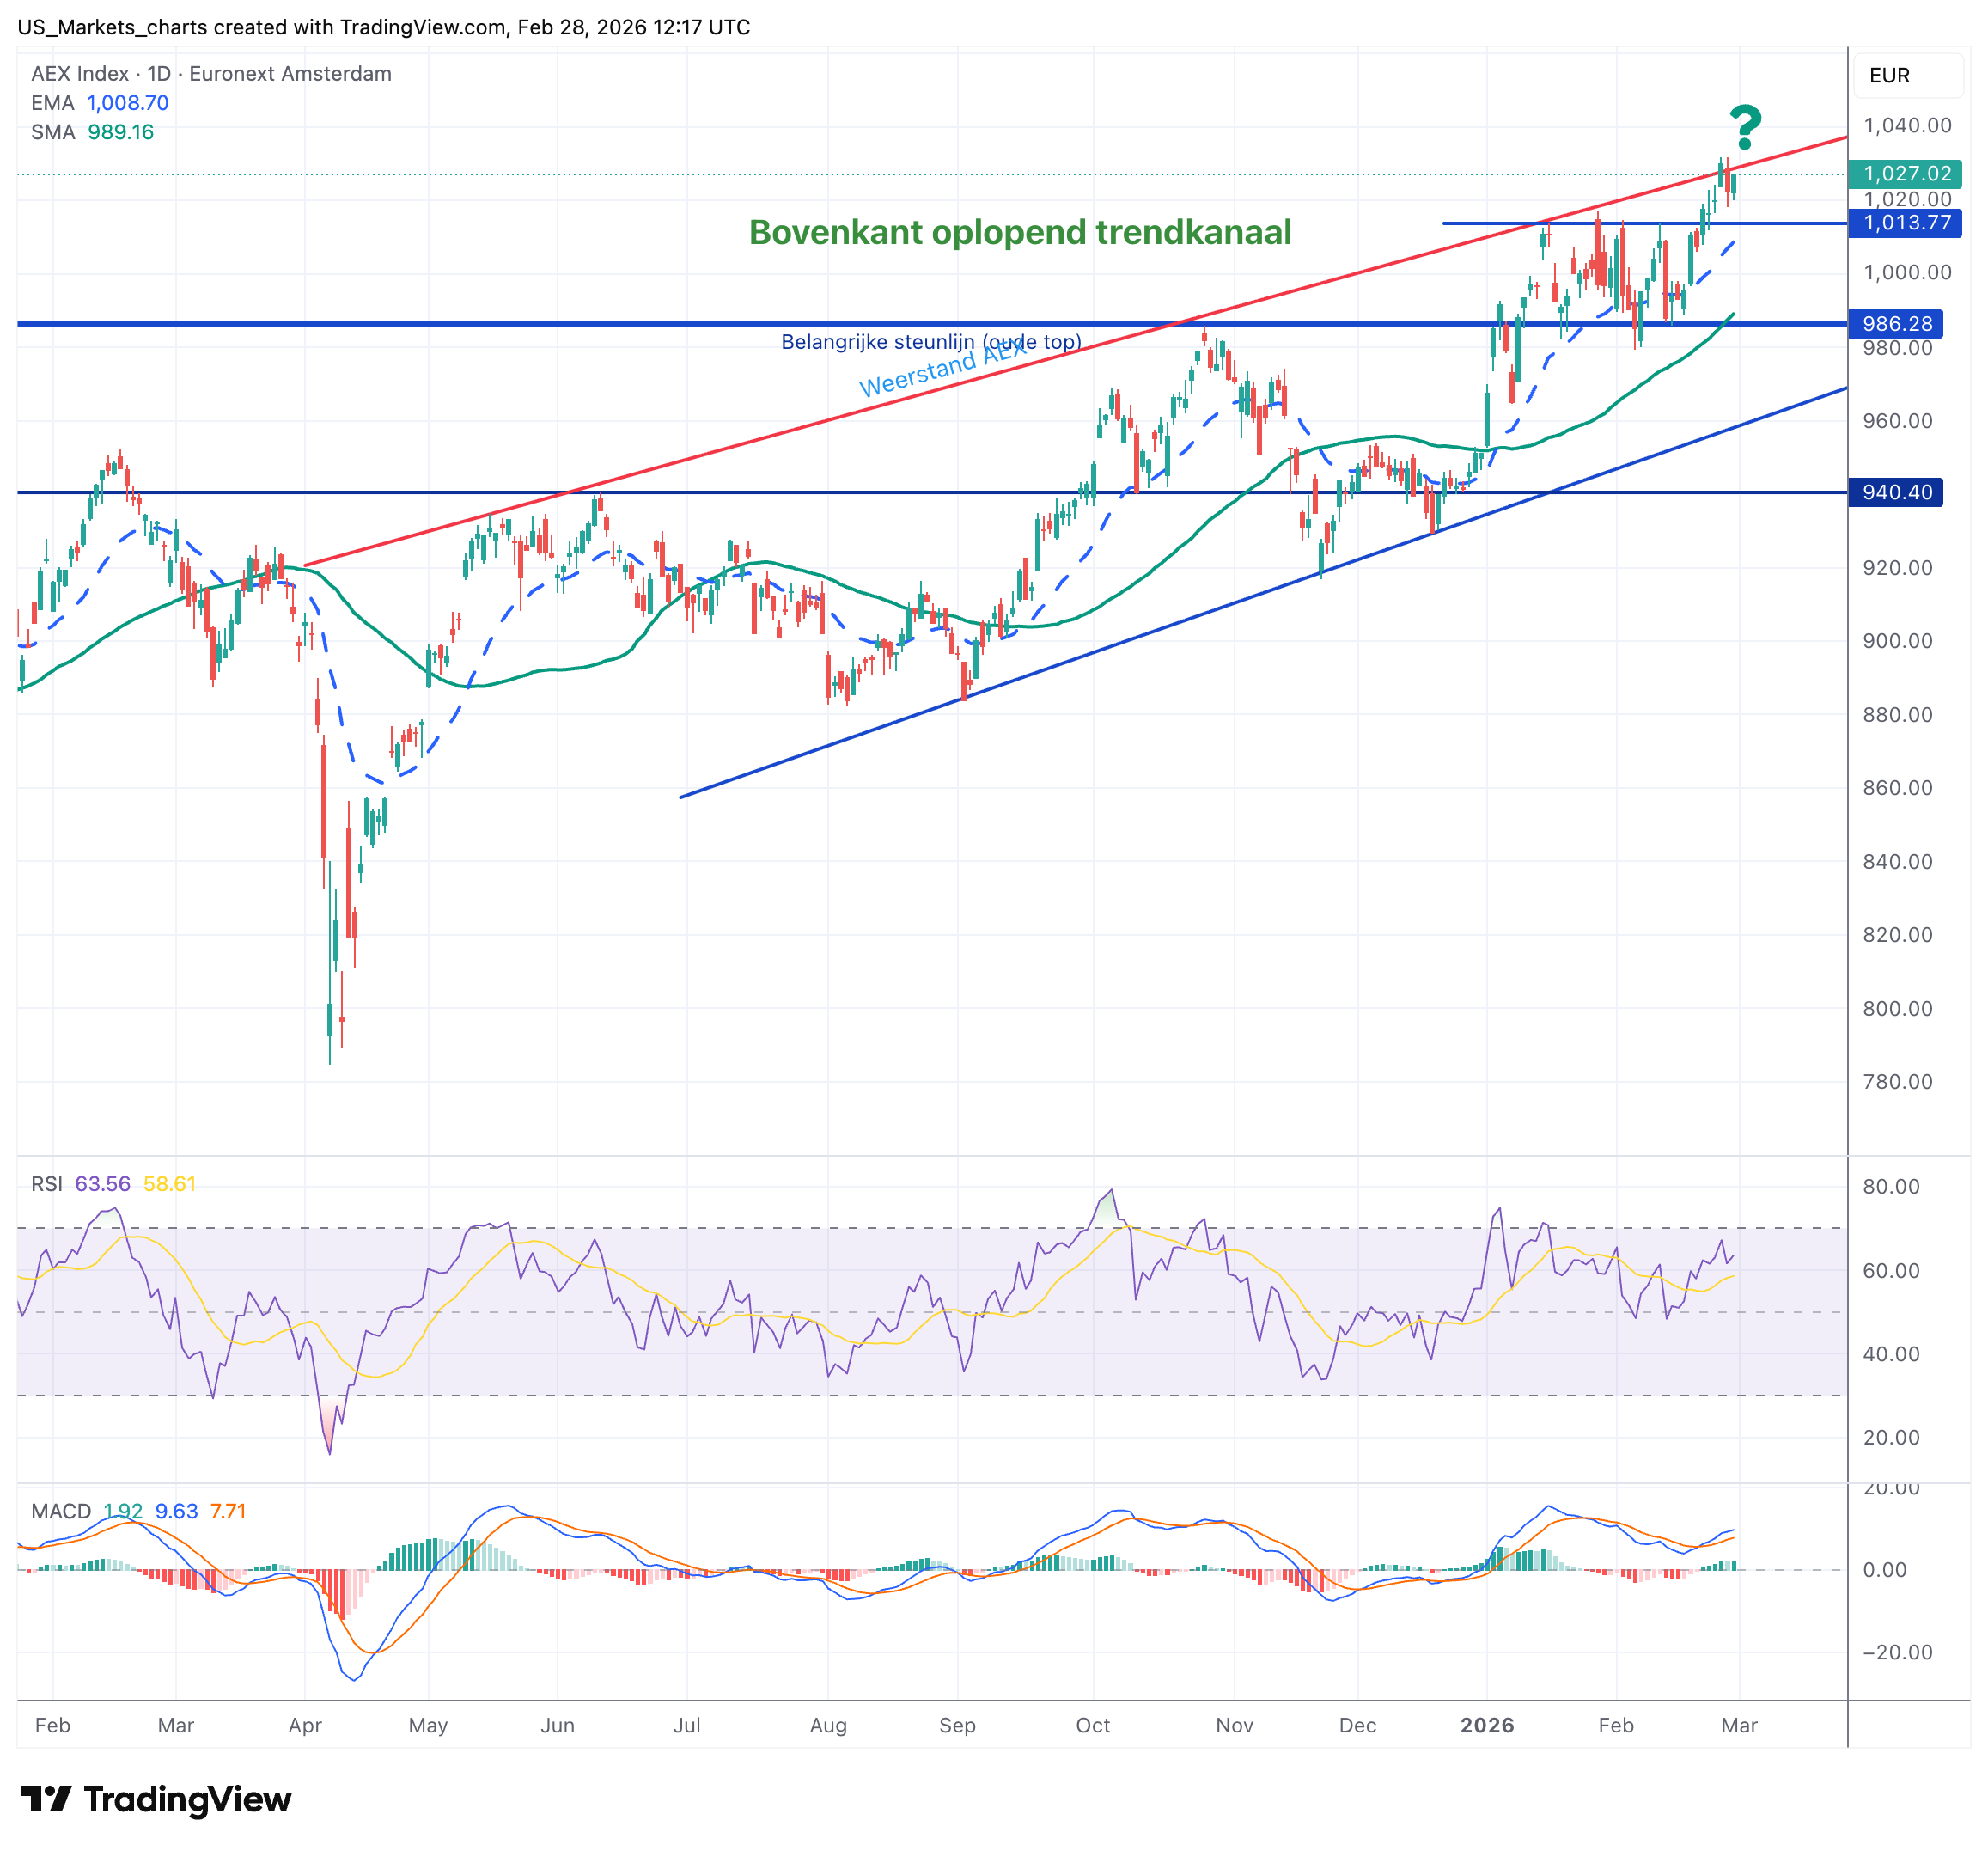Click 'Bovenkant oplopend trendkanaal' text annotation
1988x1851 pixels.
1020,233
